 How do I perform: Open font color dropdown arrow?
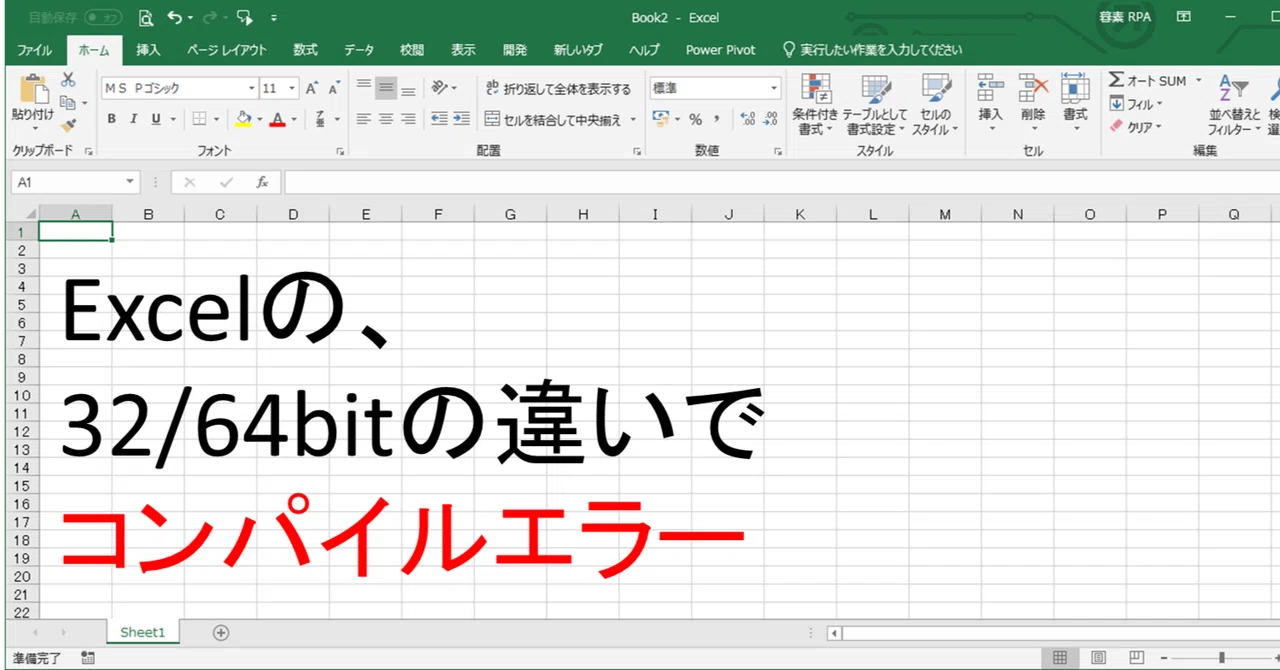tap(293, 119)
